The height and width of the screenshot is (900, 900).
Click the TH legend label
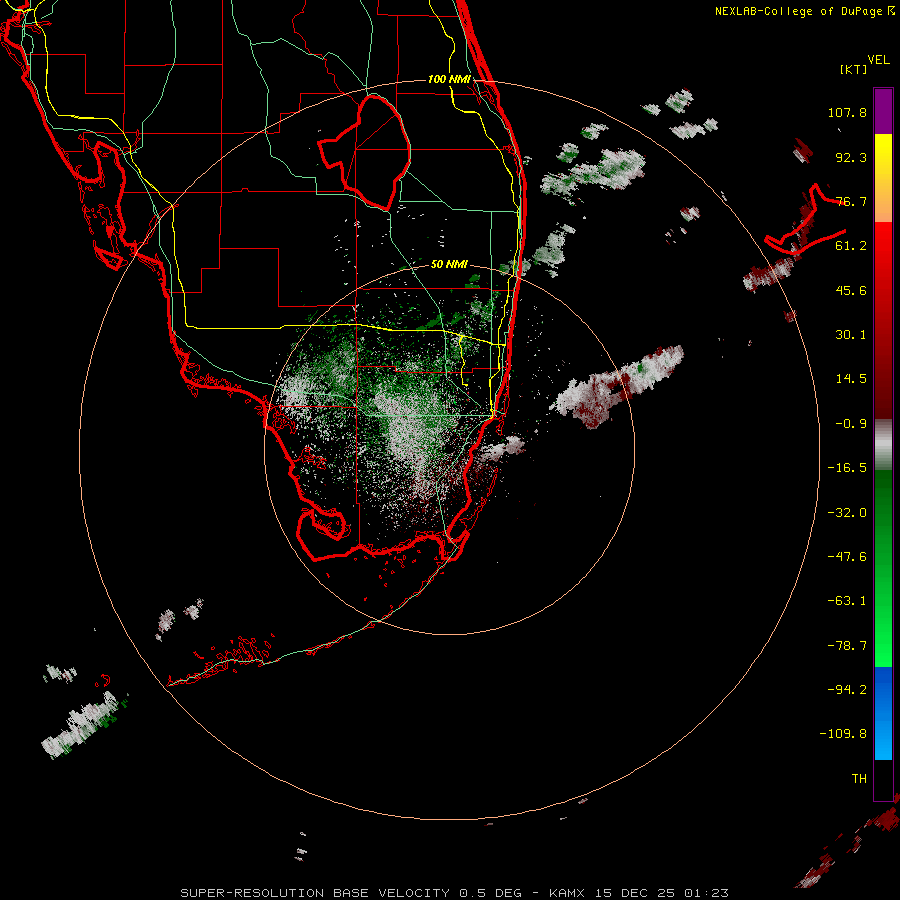coord(859,779)
